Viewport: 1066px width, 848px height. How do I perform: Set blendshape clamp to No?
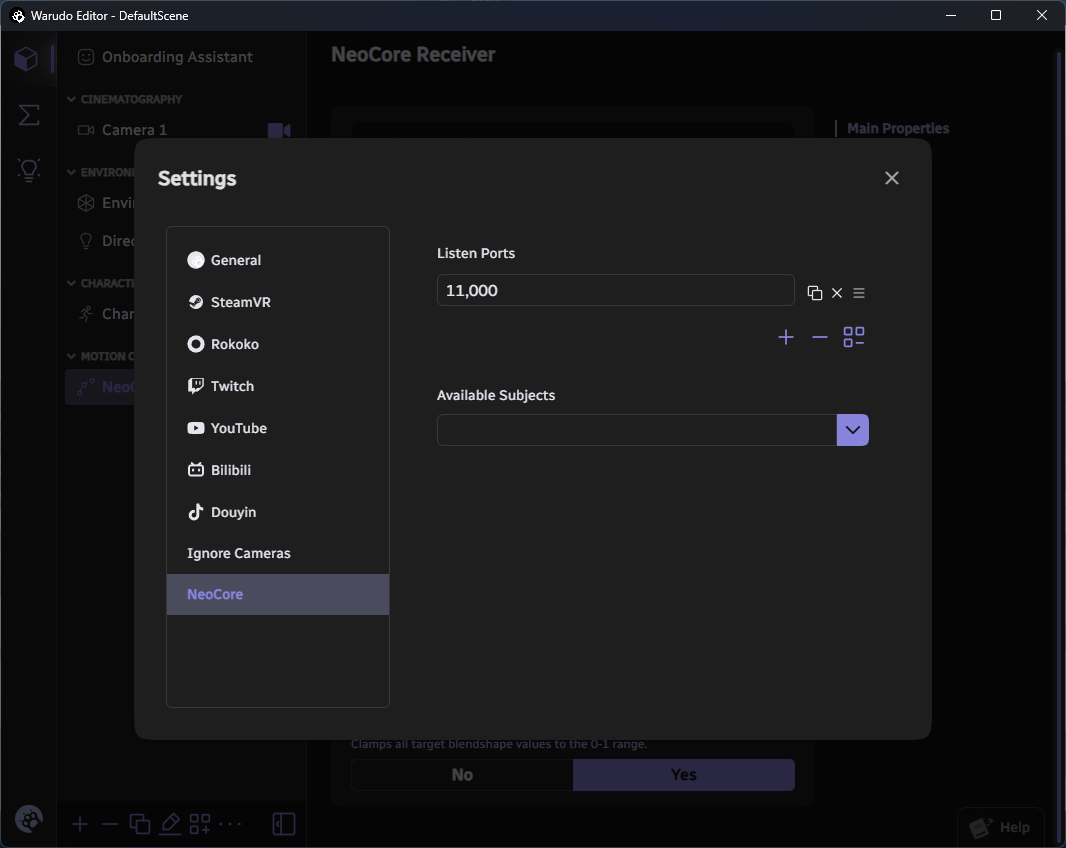tap(462, 775)
